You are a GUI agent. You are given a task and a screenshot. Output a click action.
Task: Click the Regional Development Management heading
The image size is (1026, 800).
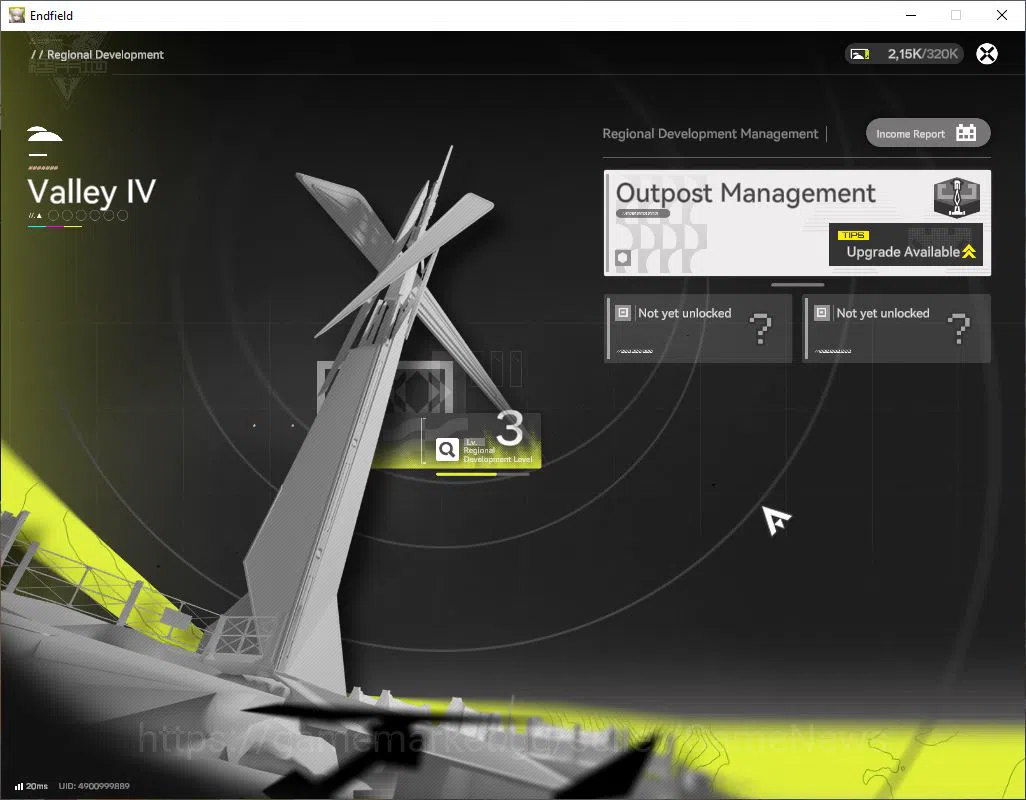710,133
